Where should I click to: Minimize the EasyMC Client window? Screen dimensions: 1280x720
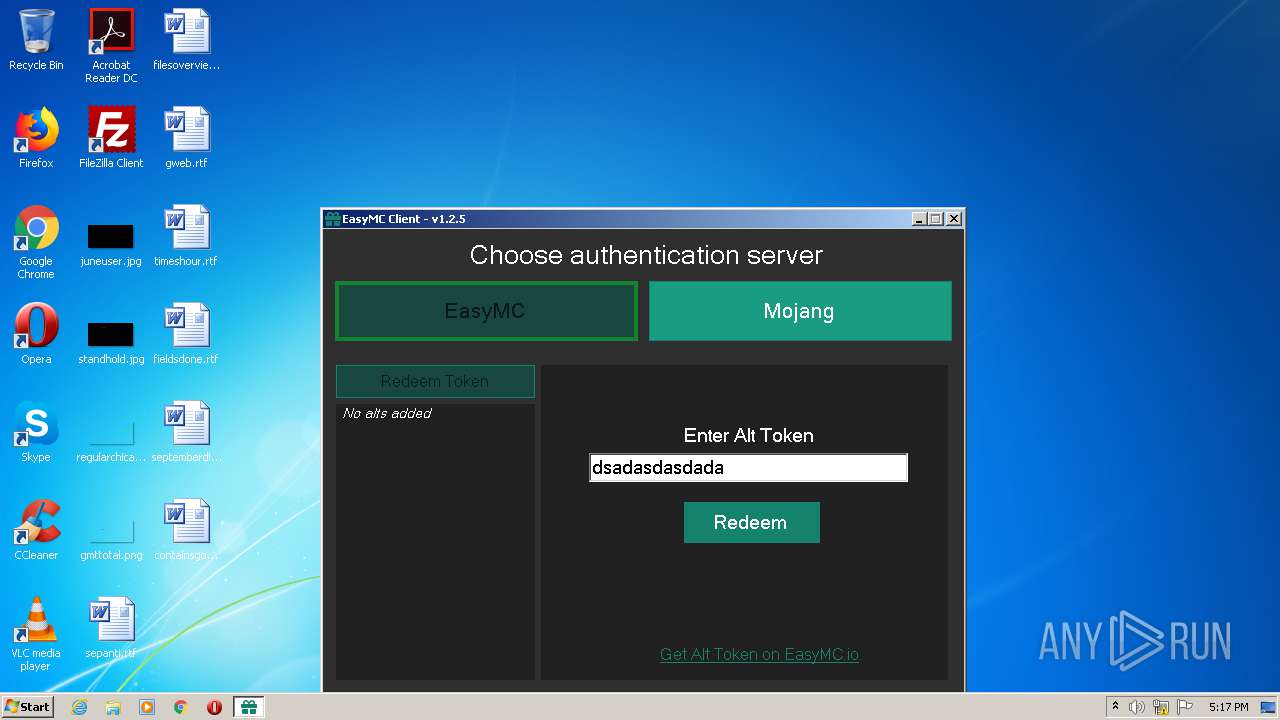pos(919,219)
